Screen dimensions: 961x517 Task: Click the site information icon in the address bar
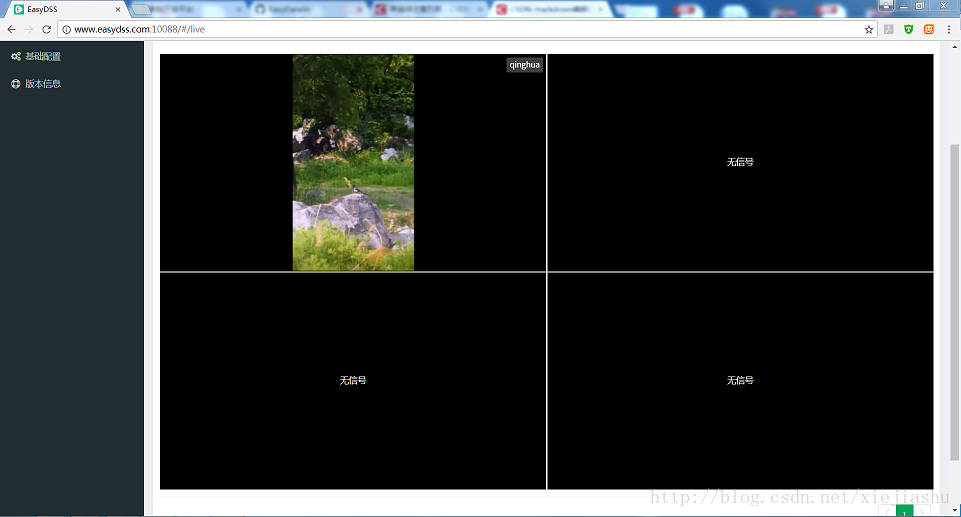(66, 29)
